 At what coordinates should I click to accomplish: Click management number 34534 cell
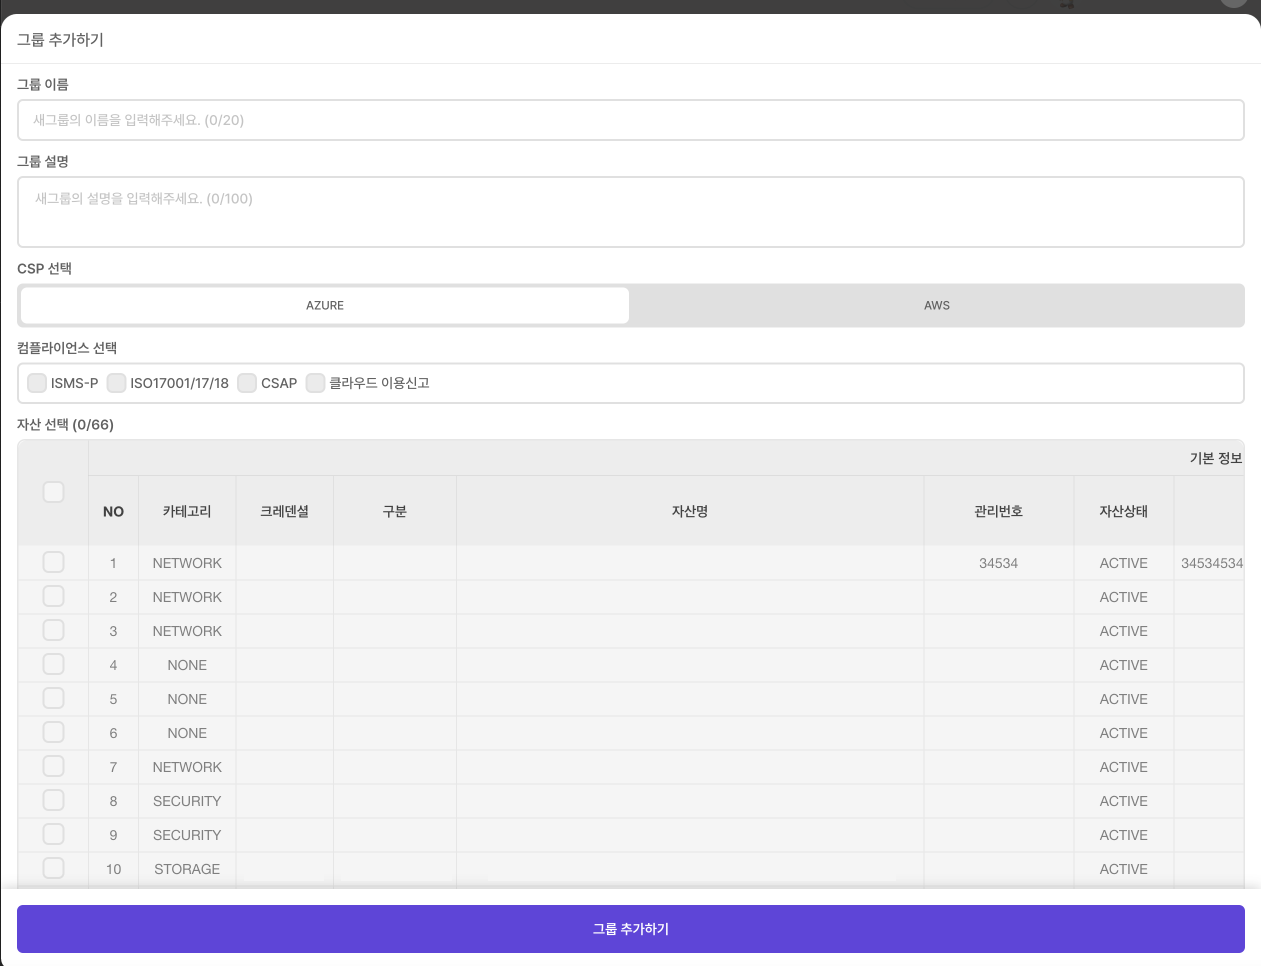pos(998,563)
